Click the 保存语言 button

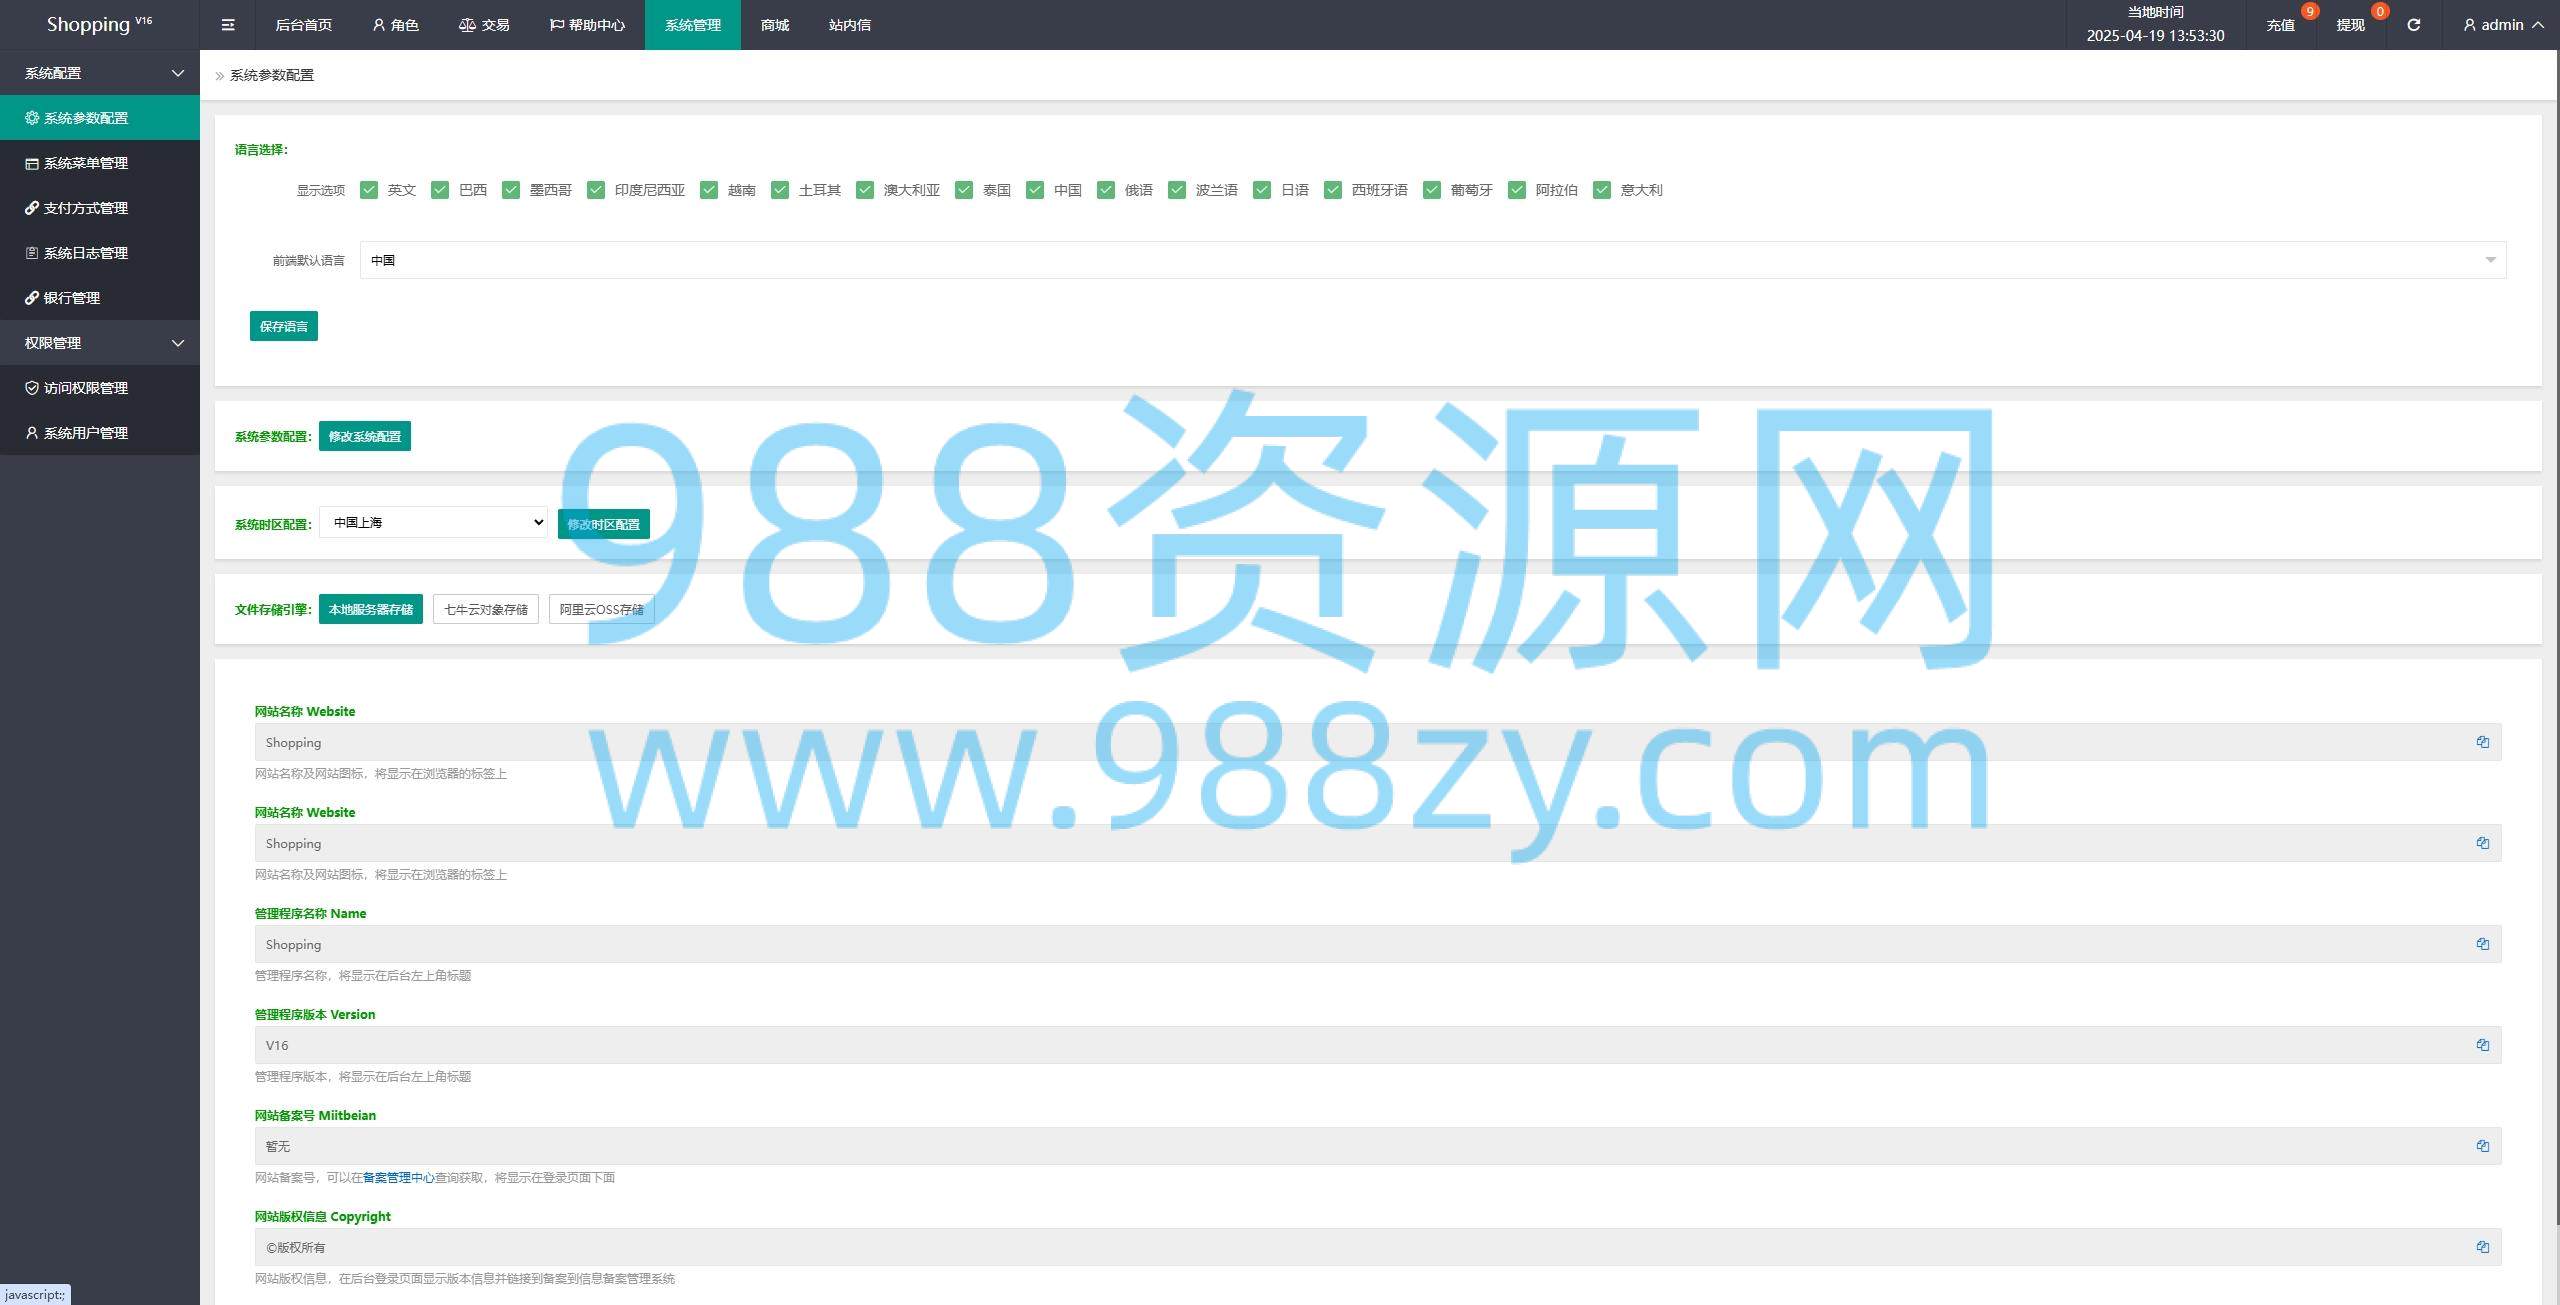click(x=283, y=326)
